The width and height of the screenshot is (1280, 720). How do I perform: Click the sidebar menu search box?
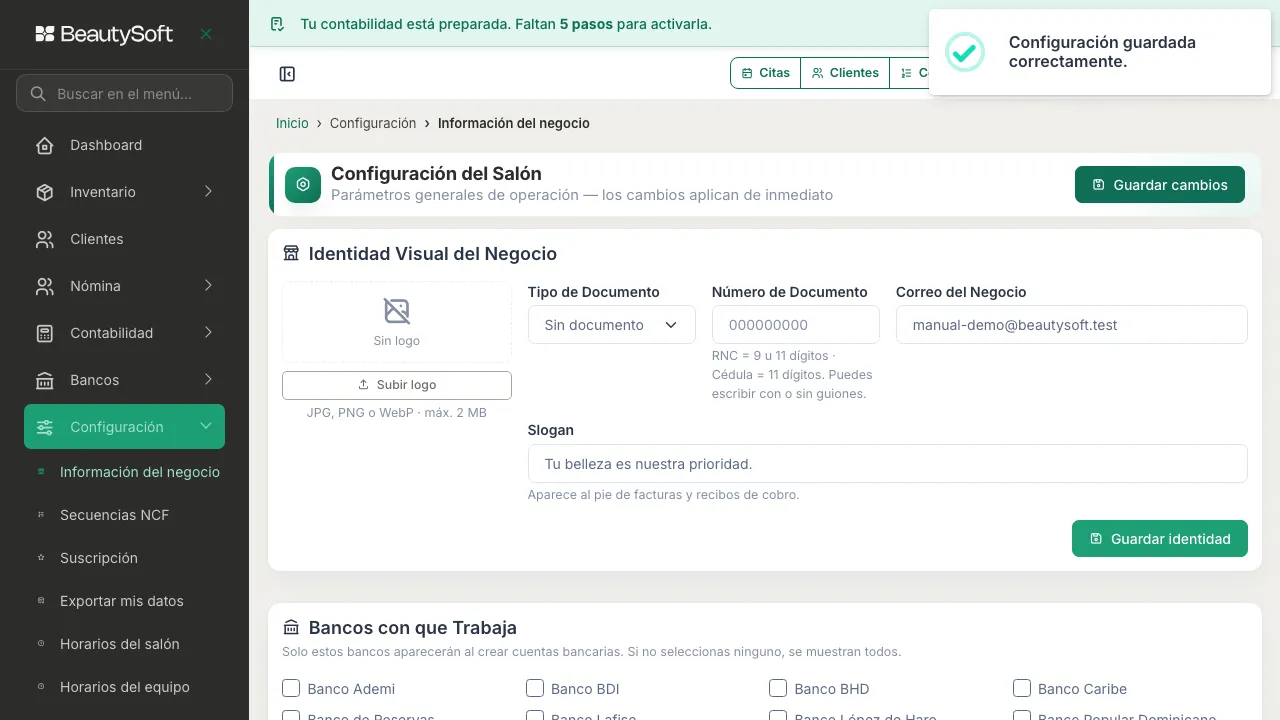point(124,94)
